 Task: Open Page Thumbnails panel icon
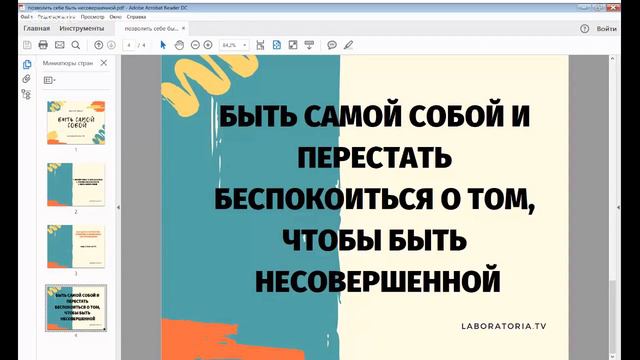[27, 64]
